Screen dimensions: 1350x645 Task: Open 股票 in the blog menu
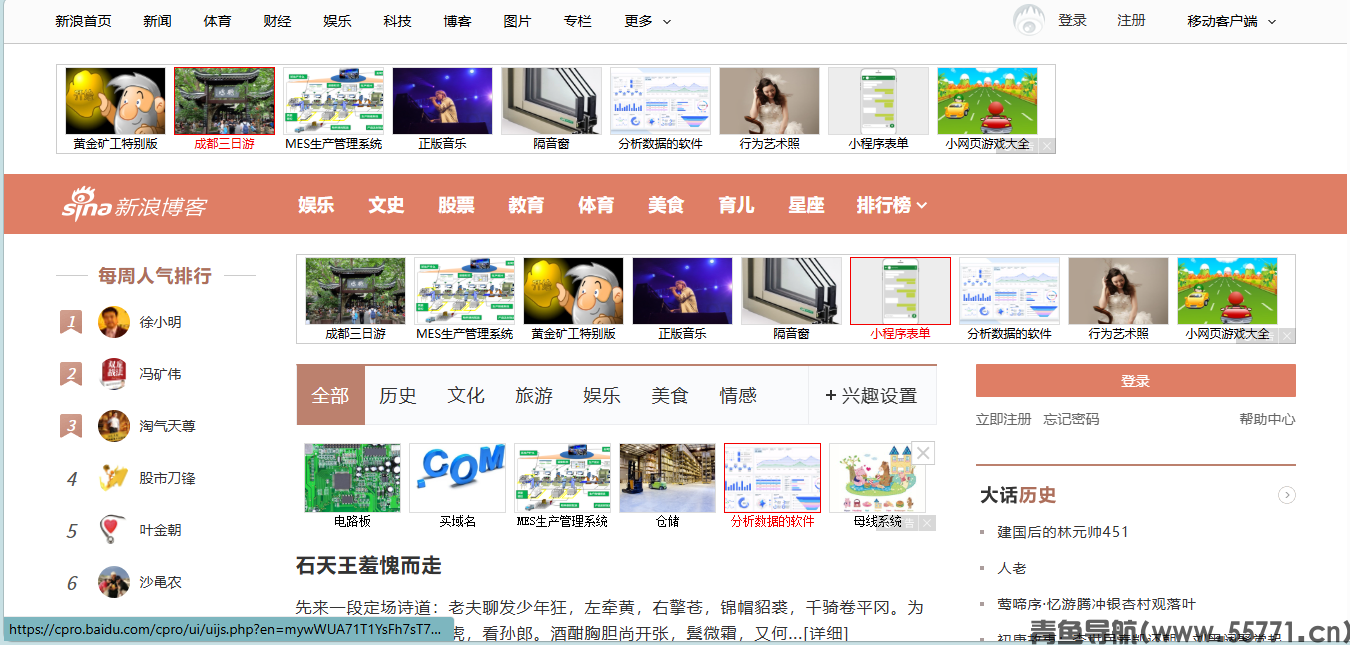[456, 205]
